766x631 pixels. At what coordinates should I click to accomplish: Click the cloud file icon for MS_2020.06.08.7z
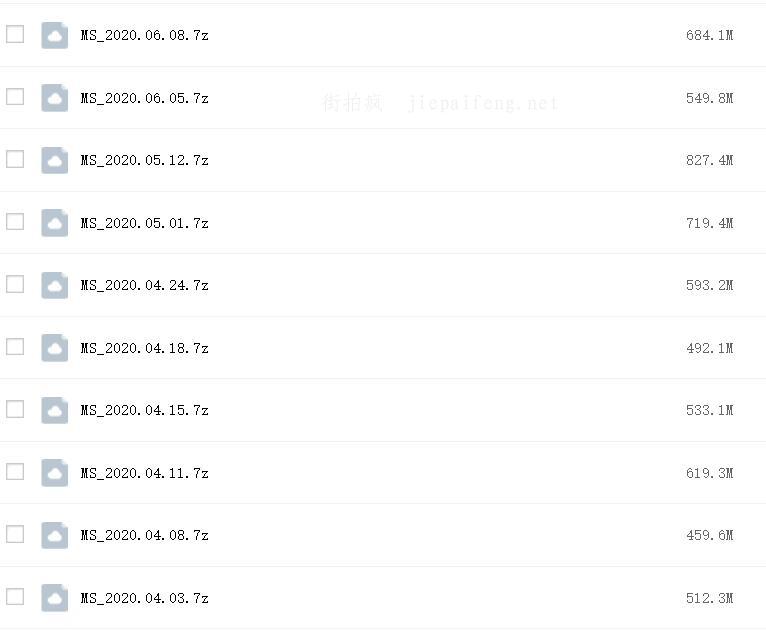(54, 35)
